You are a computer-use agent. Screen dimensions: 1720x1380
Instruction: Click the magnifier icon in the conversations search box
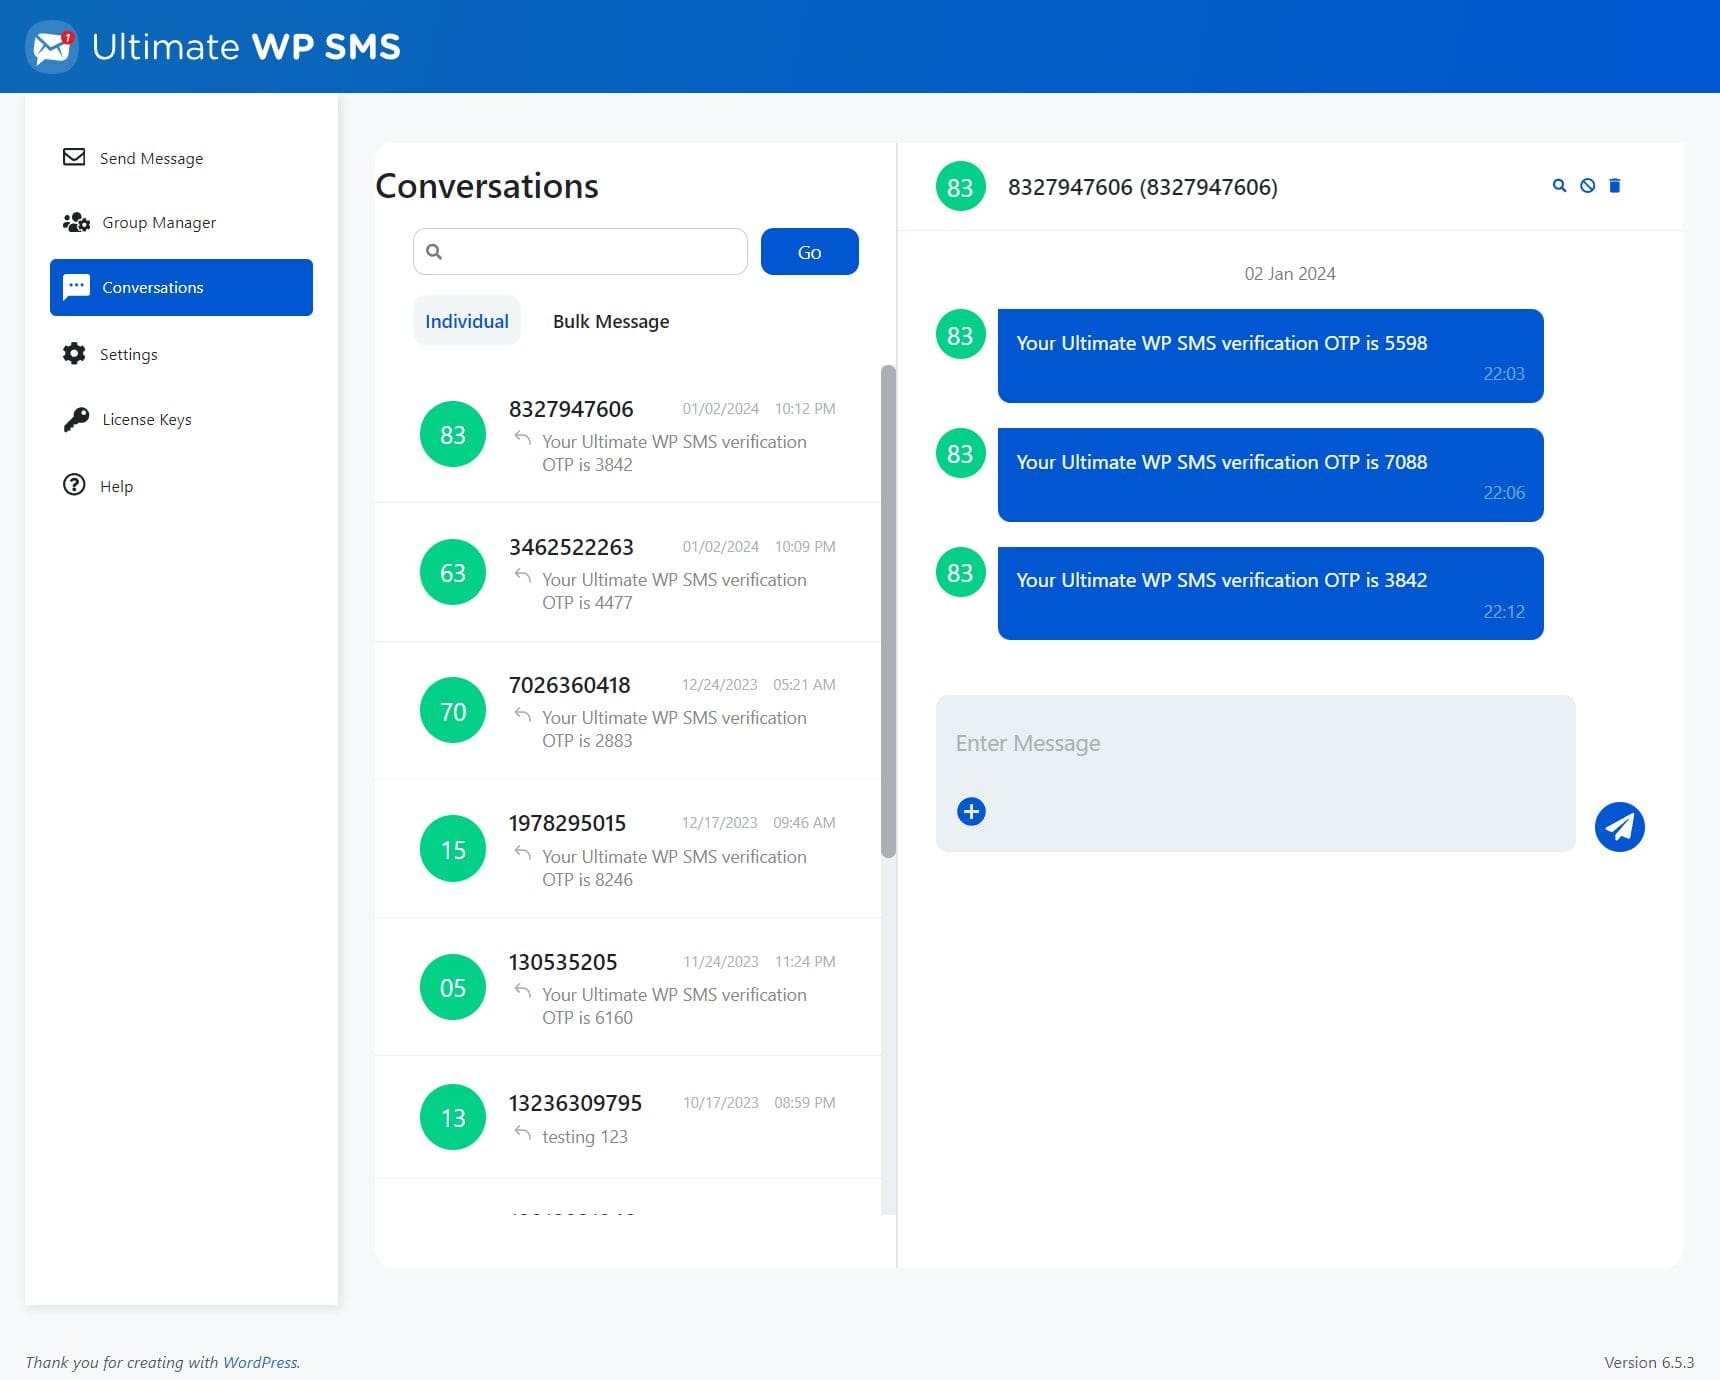pos(434,251)
